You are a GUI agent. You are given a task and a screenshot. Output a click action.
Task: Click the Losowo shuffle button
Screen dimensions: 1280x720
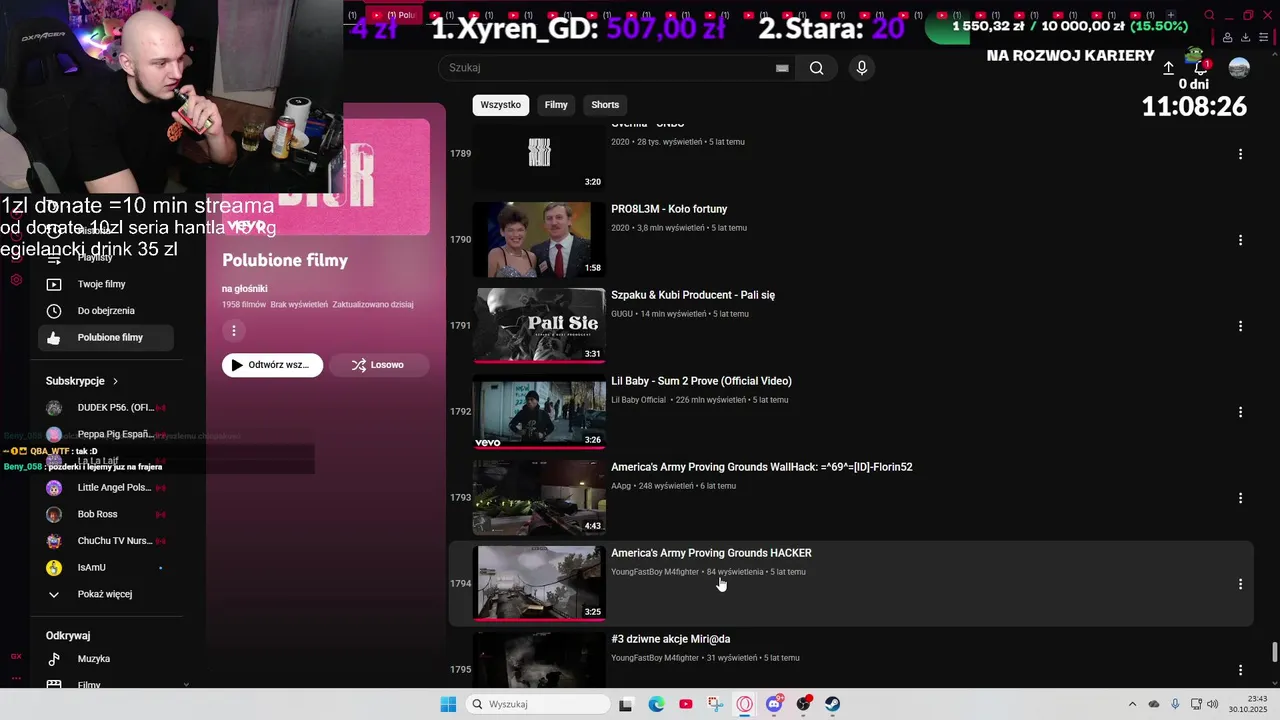coord(378,365)
